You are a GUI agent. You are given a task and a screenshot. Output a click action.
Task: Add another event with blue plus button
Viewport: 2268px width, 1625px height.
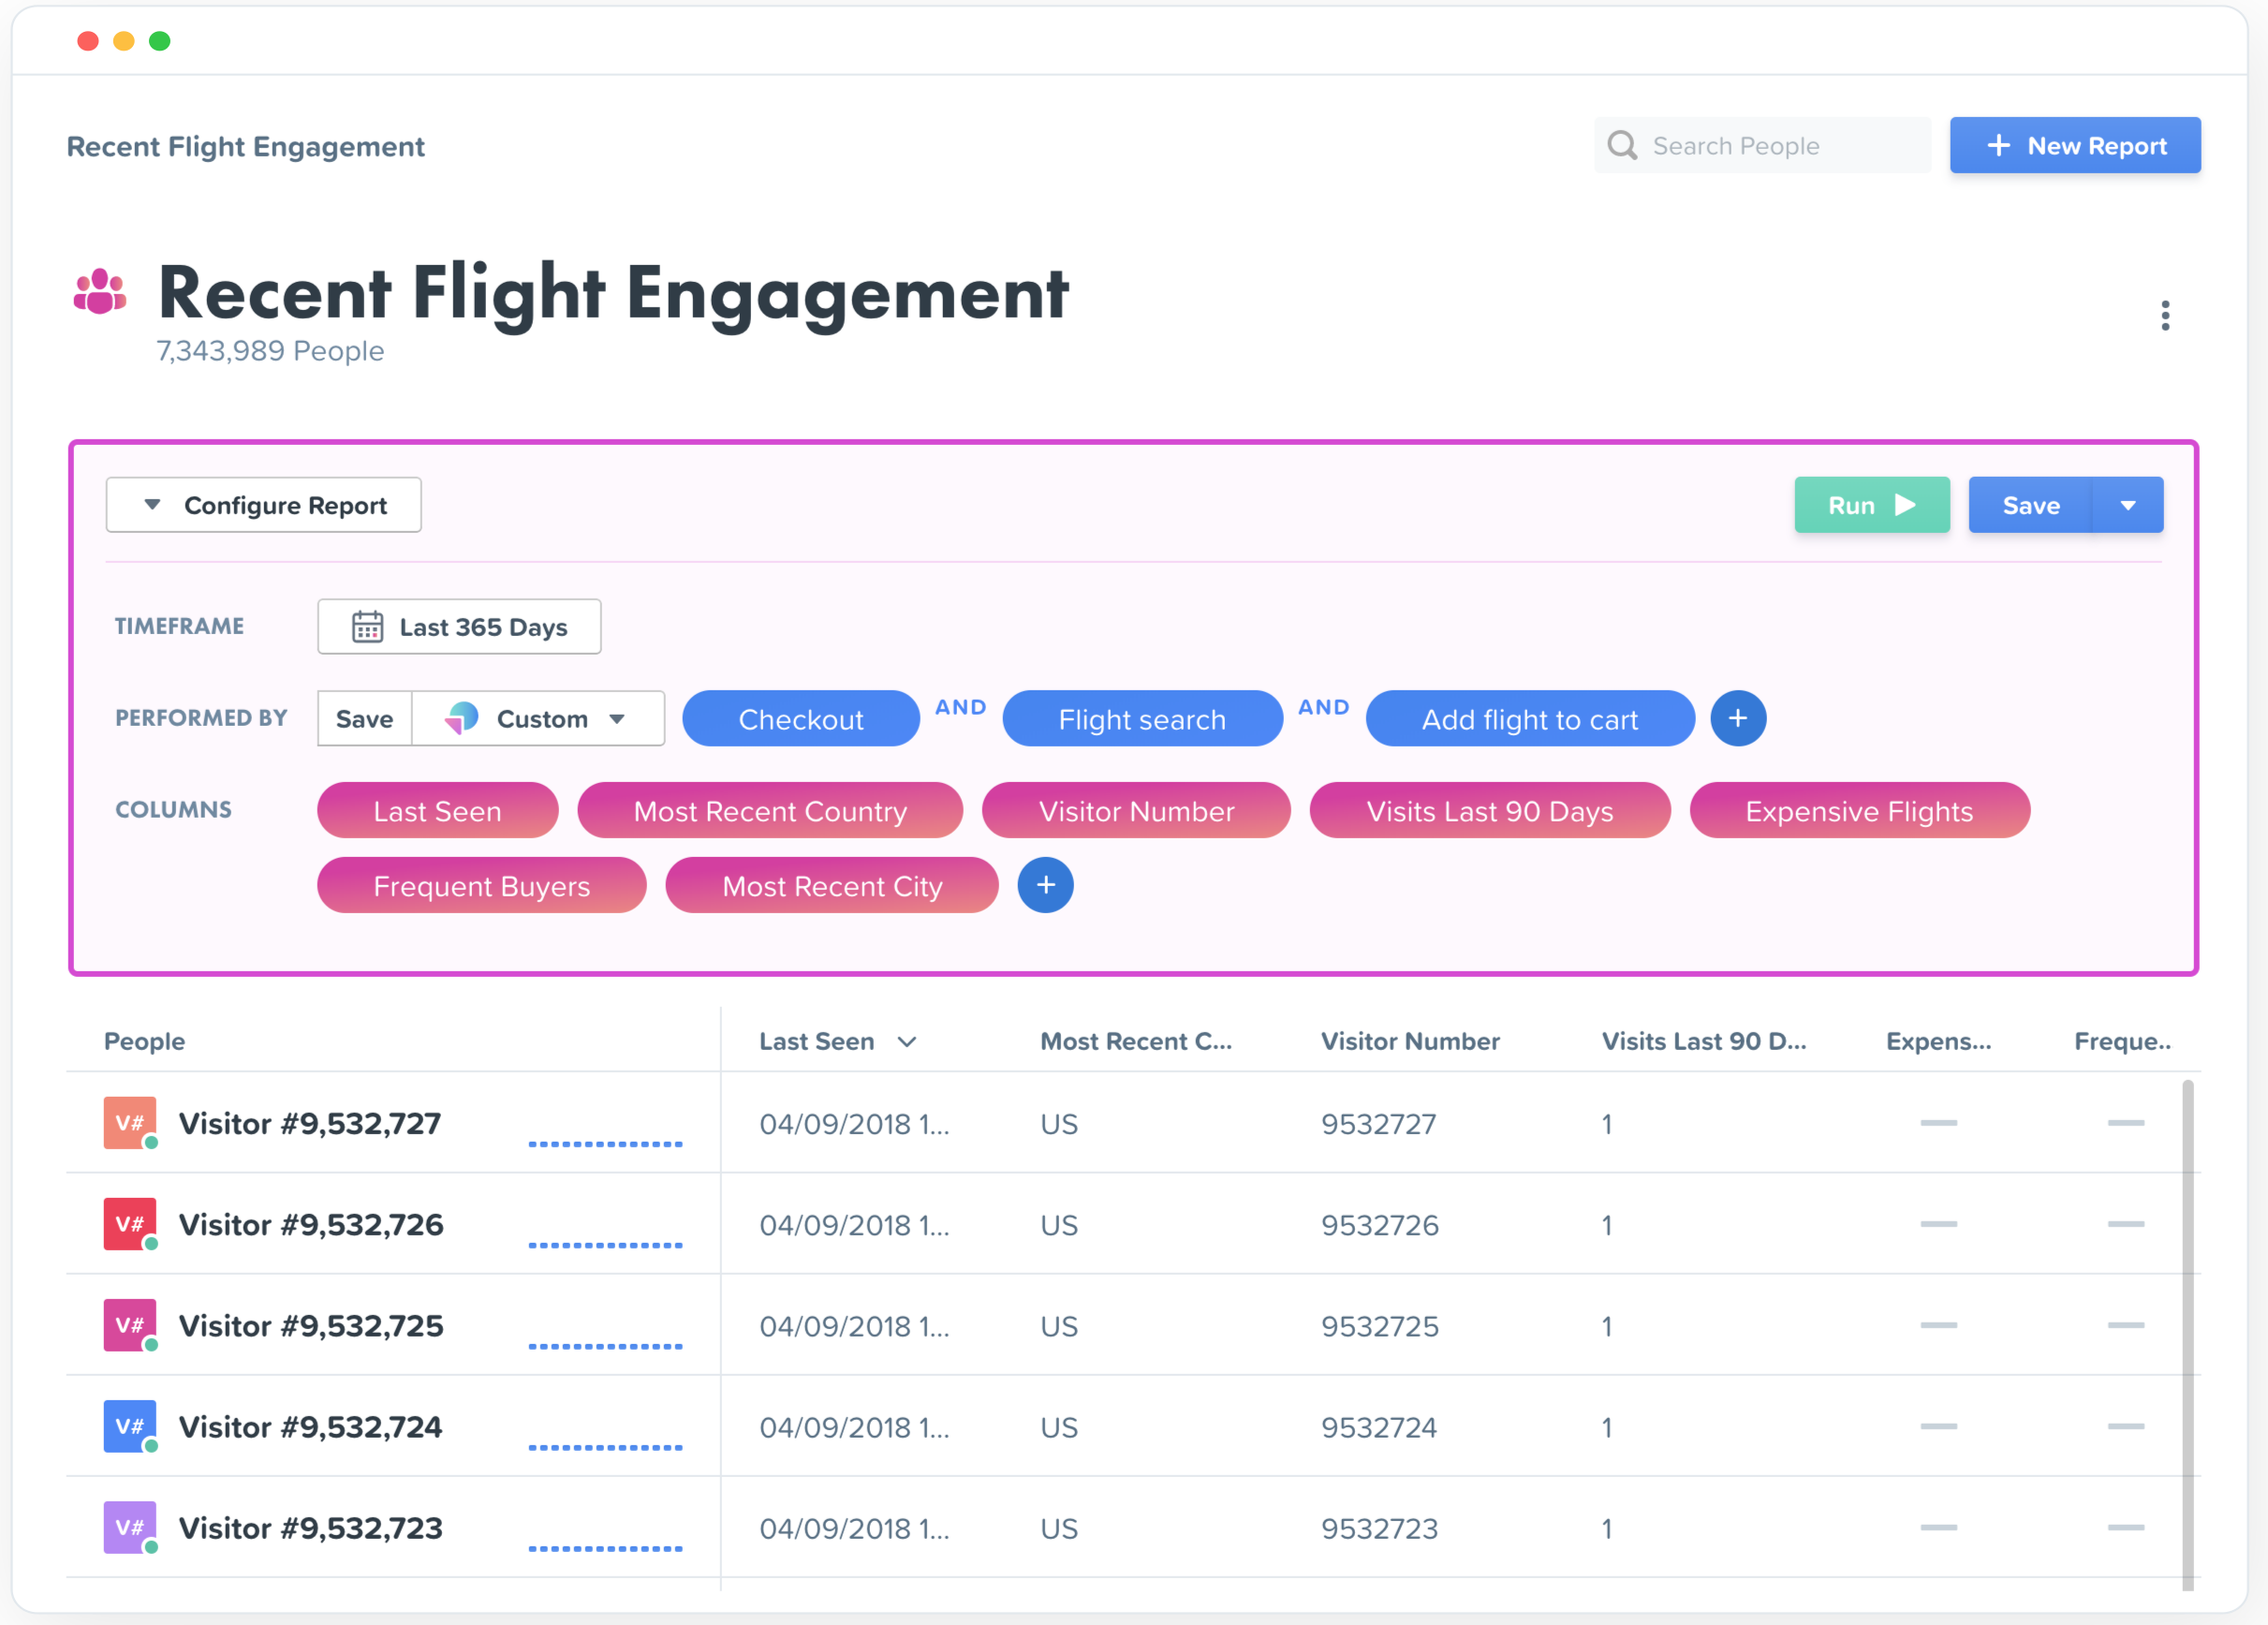tap(1737, 718)
